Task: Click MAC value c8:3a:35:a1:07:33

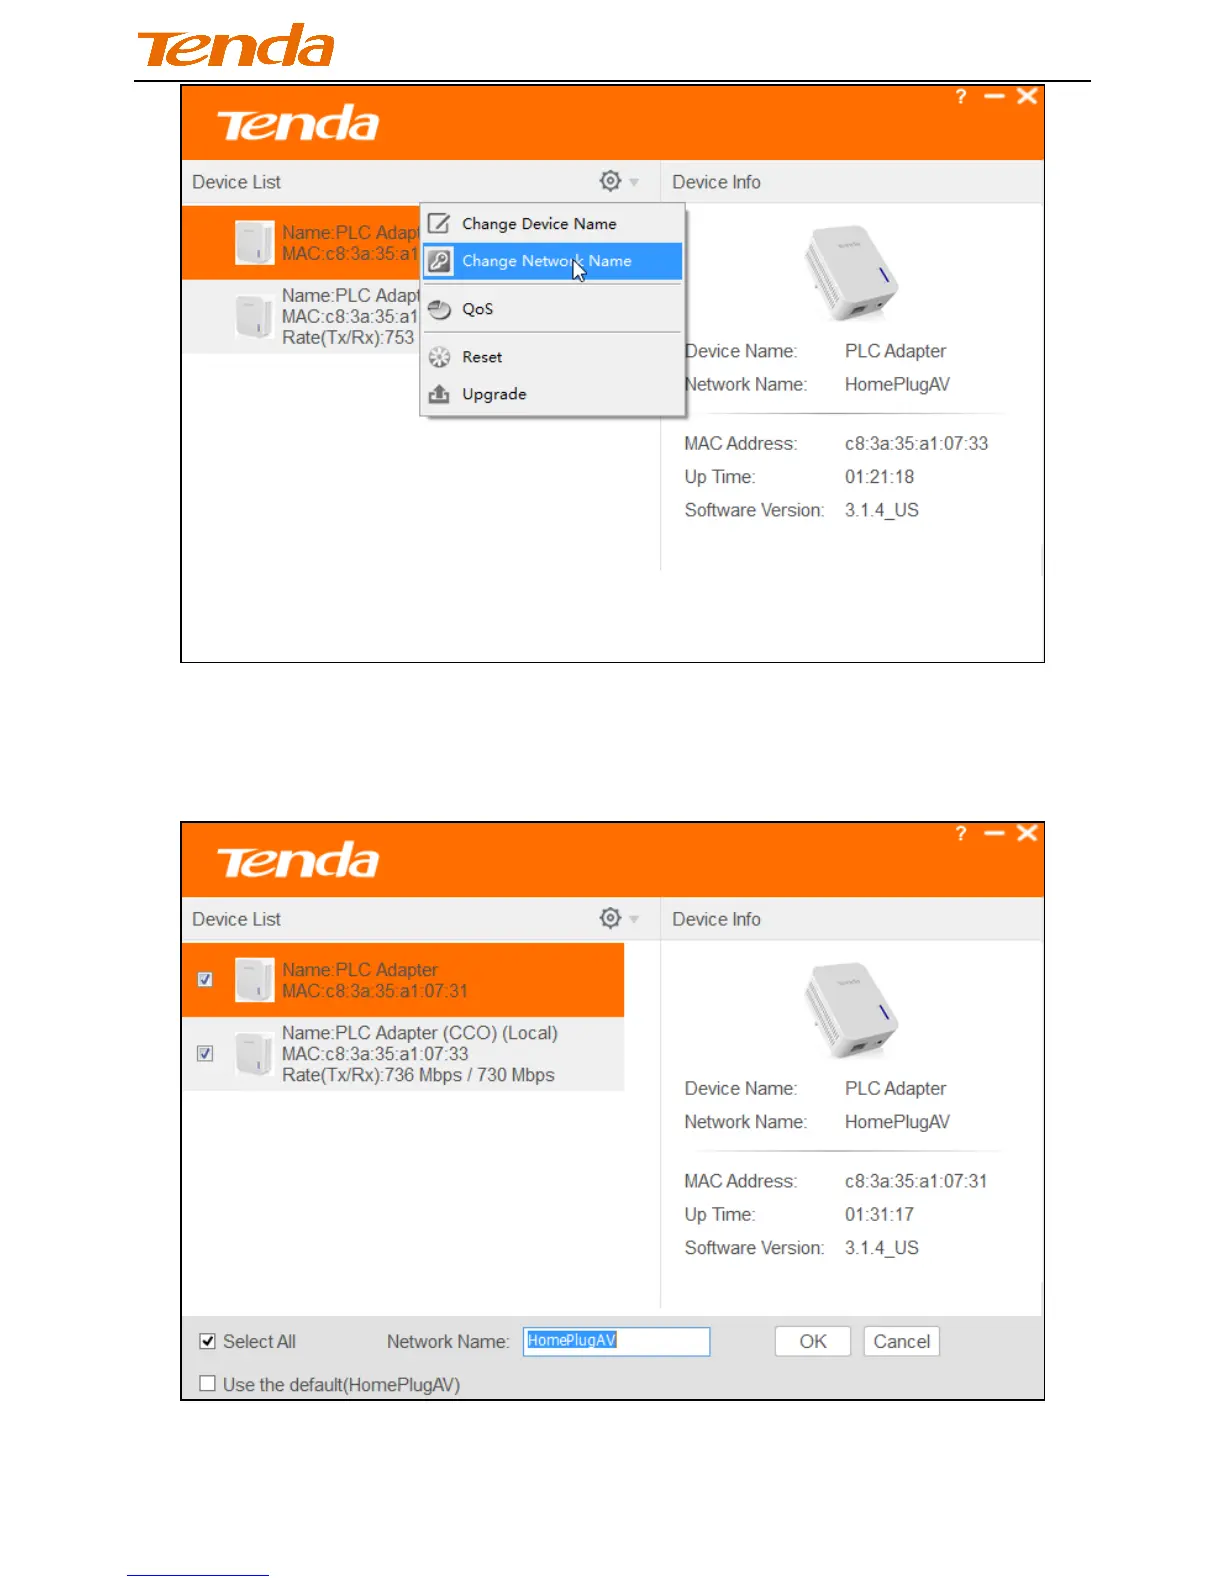Action: [916, 443]
